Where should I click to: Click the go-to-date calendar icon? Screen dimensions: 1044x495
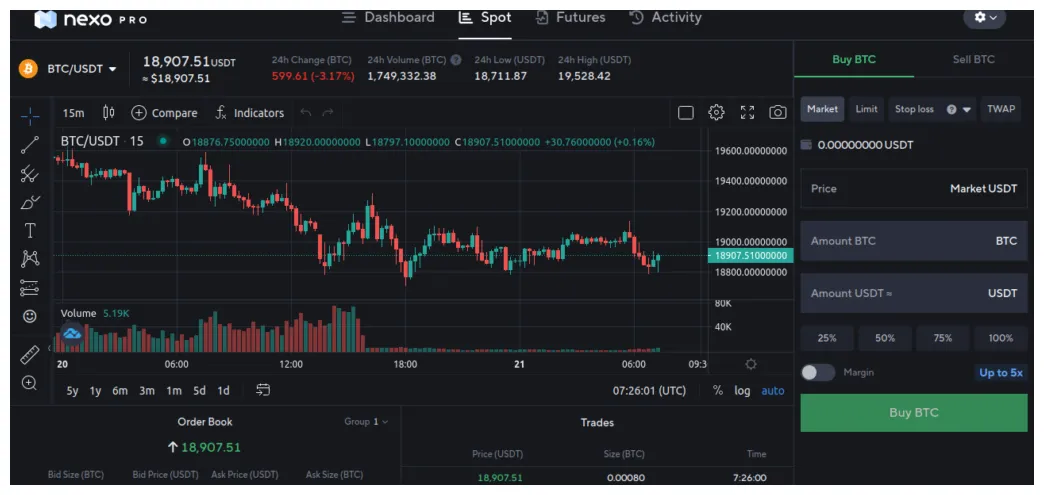click(x=263, y=390)
